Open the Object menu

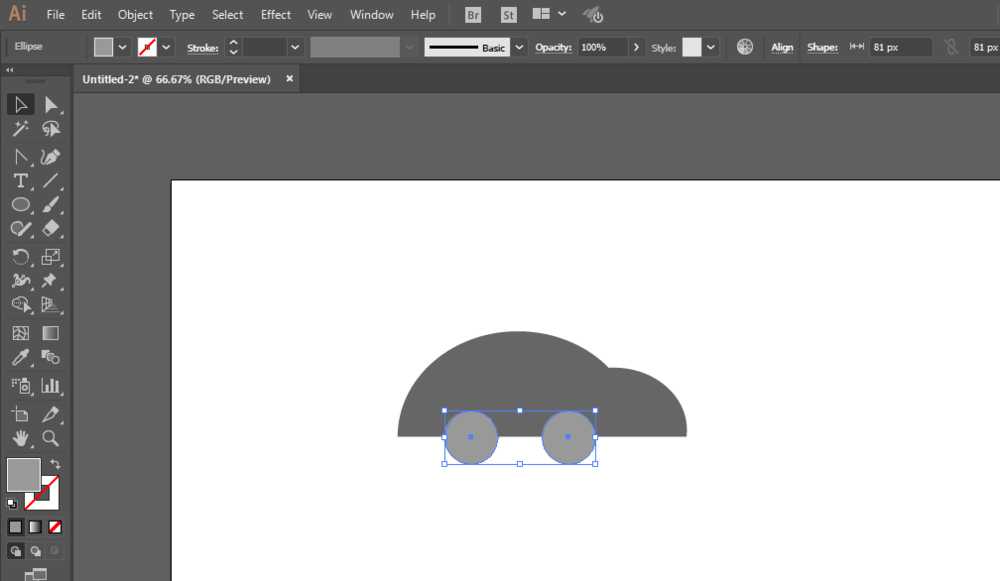point(135,15)
